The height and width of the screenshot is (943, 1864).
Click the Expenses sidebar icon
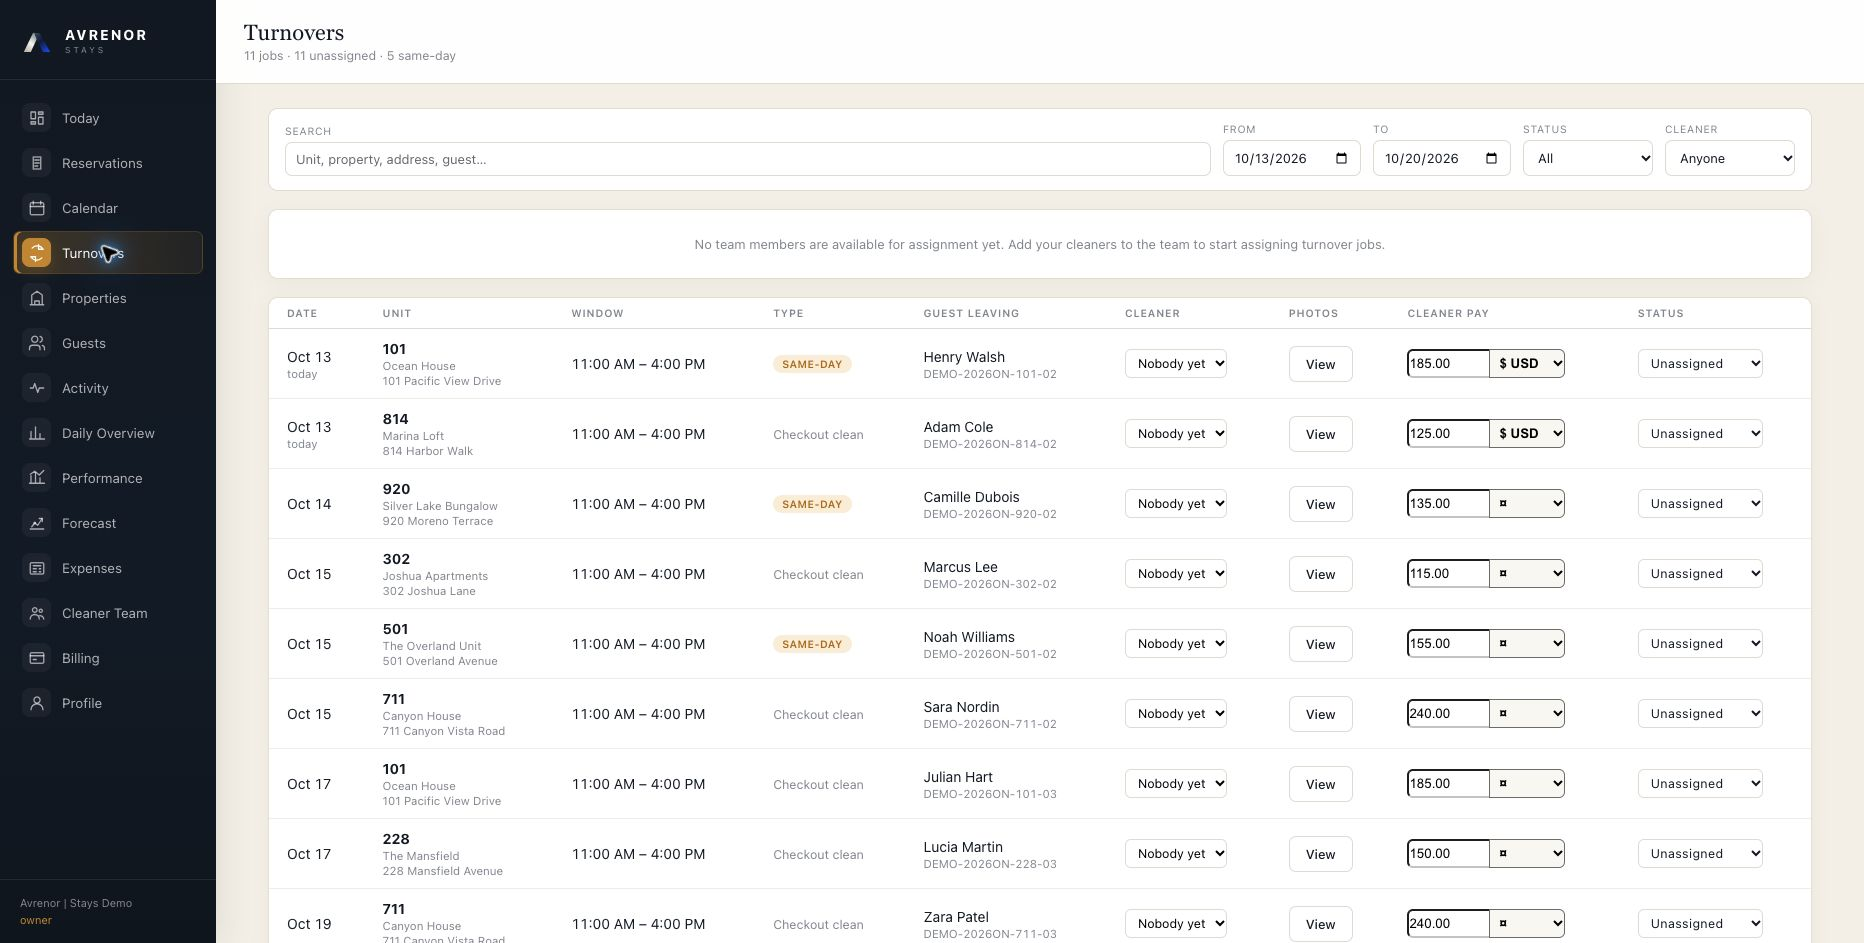coord(37,568)
